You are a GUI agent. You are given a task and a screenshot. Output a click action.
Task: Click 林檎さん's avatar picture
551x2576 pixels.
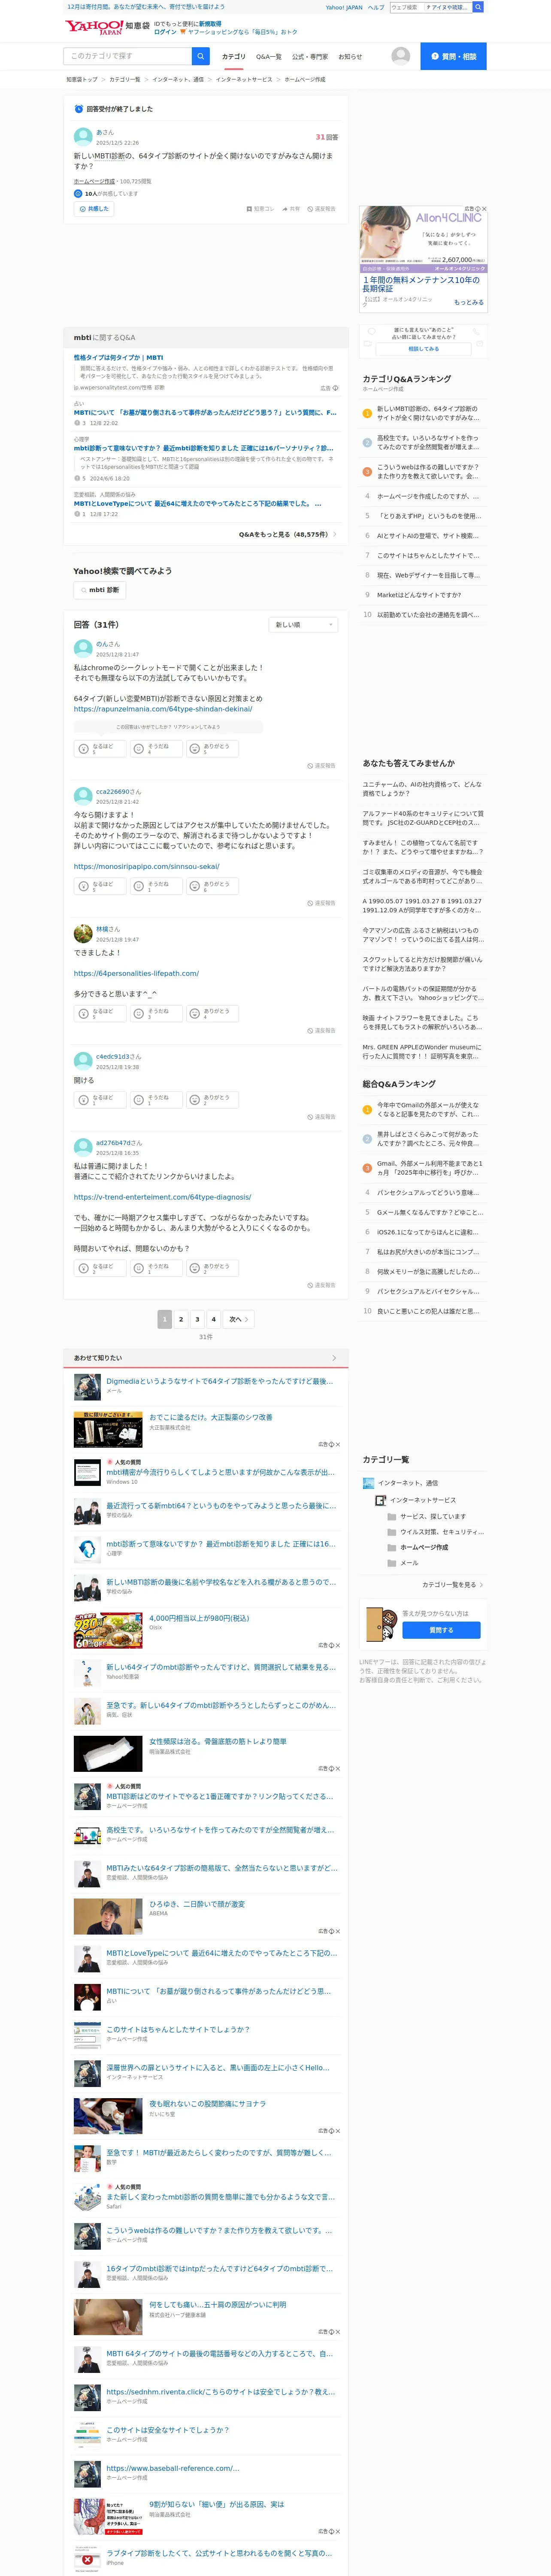[x=83, y=934]
